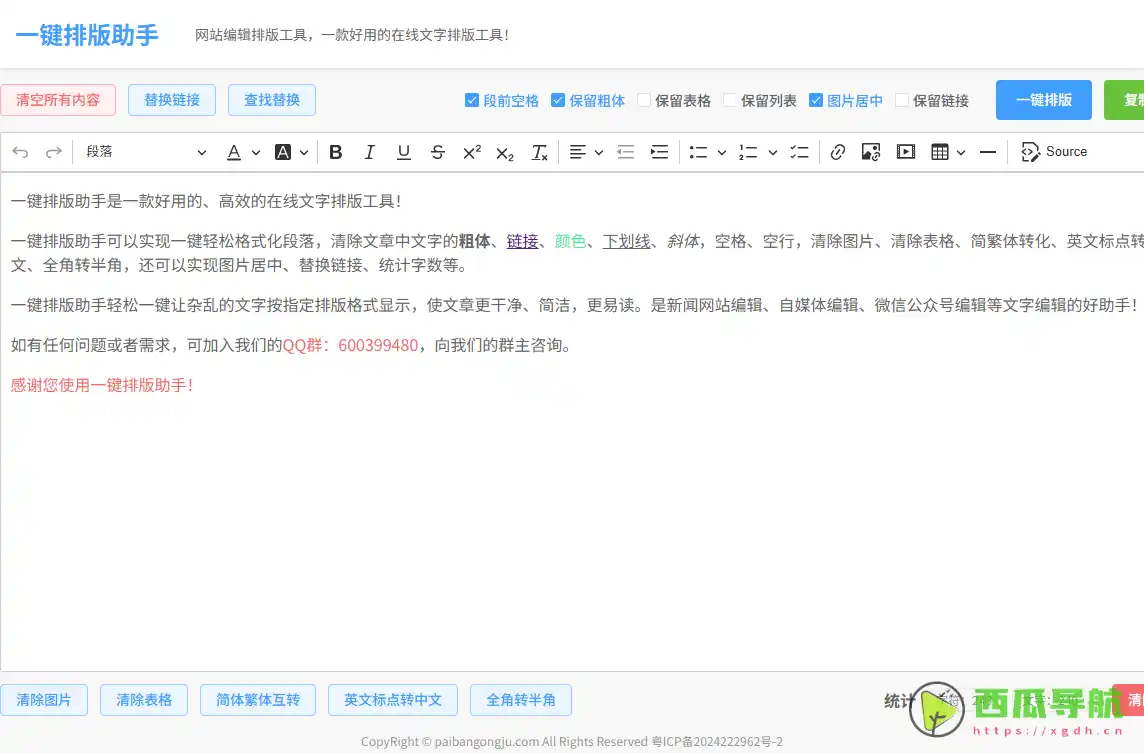Expand the bulleted list style dropdown
Viewport: 1144px width, 753px height.
[722, 152]
